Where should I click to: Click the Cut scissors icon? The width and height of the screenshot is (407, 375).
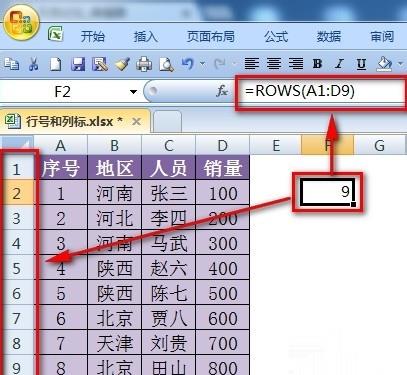33,63
